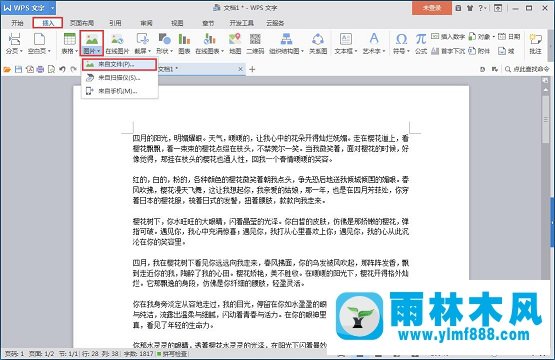The height and width of the screenshot is (360, 555).
Task: Switch to the 视图 tab
Action: [177, 23]
